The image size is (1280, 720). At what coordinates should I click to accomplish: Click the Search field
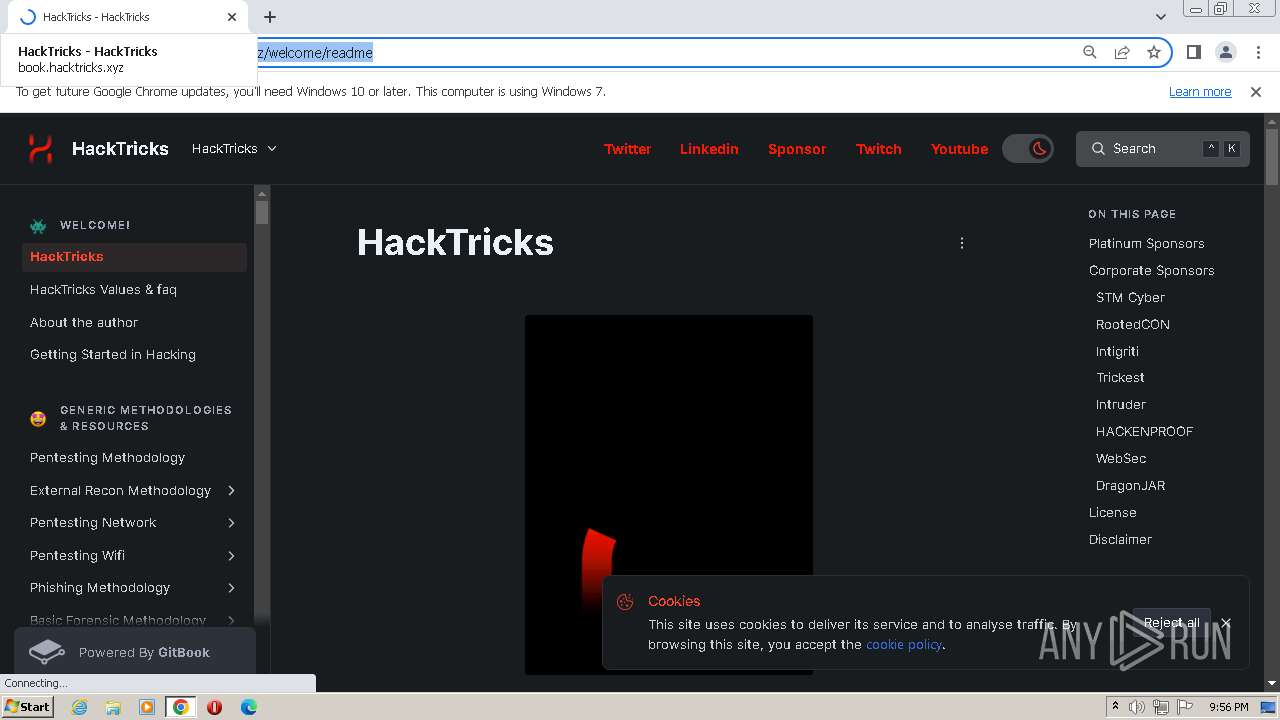[1163, 148]
